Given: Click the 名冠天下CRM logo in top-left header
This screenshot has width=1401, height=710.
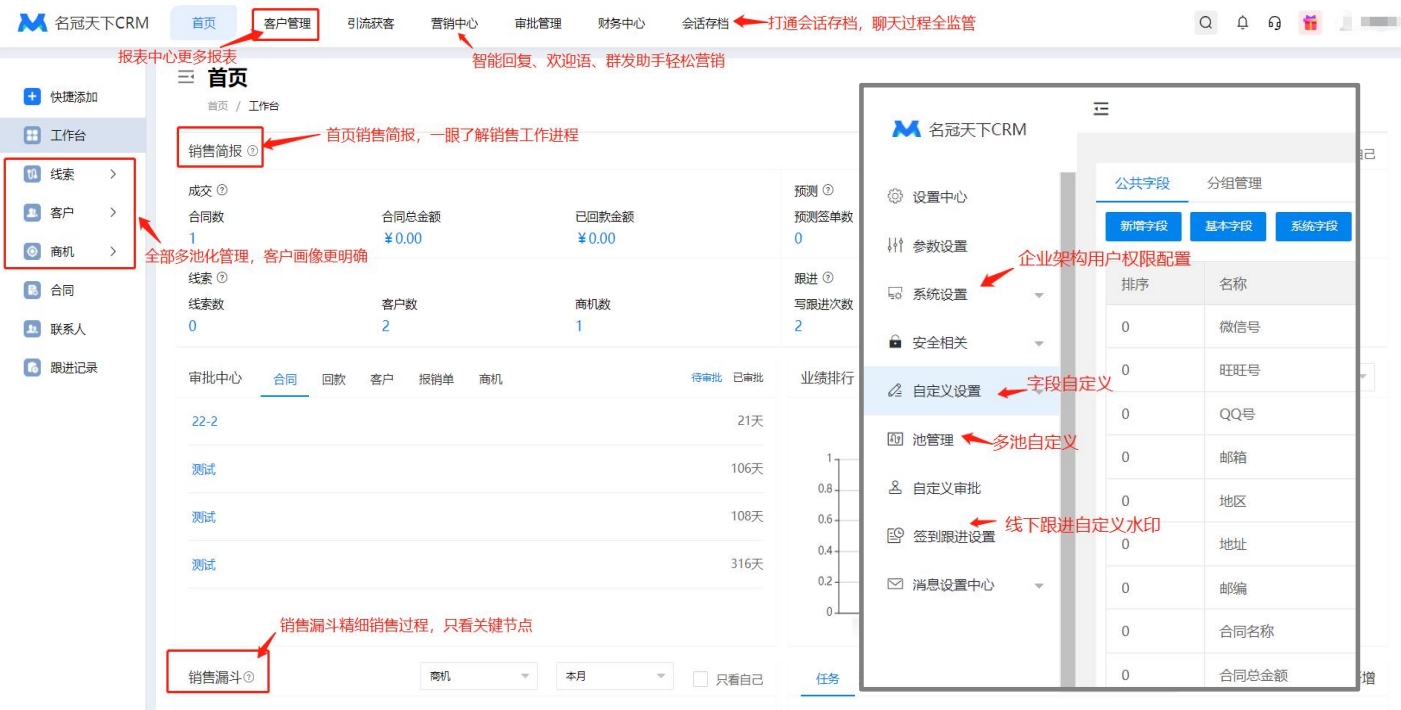Looking at the screenshot, I should pyautogui.click(x=84, y=23).
